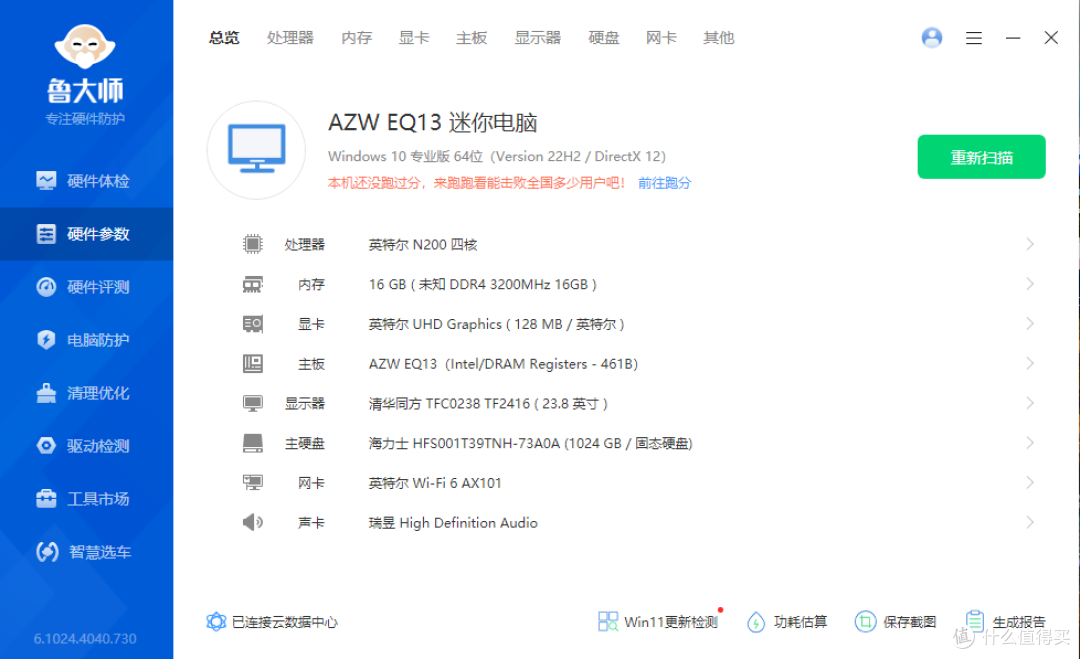Follow the 前往跑分 link
Image resolution: width=1080 pixels, height=659 pixels.
click(x=664, y=183)
